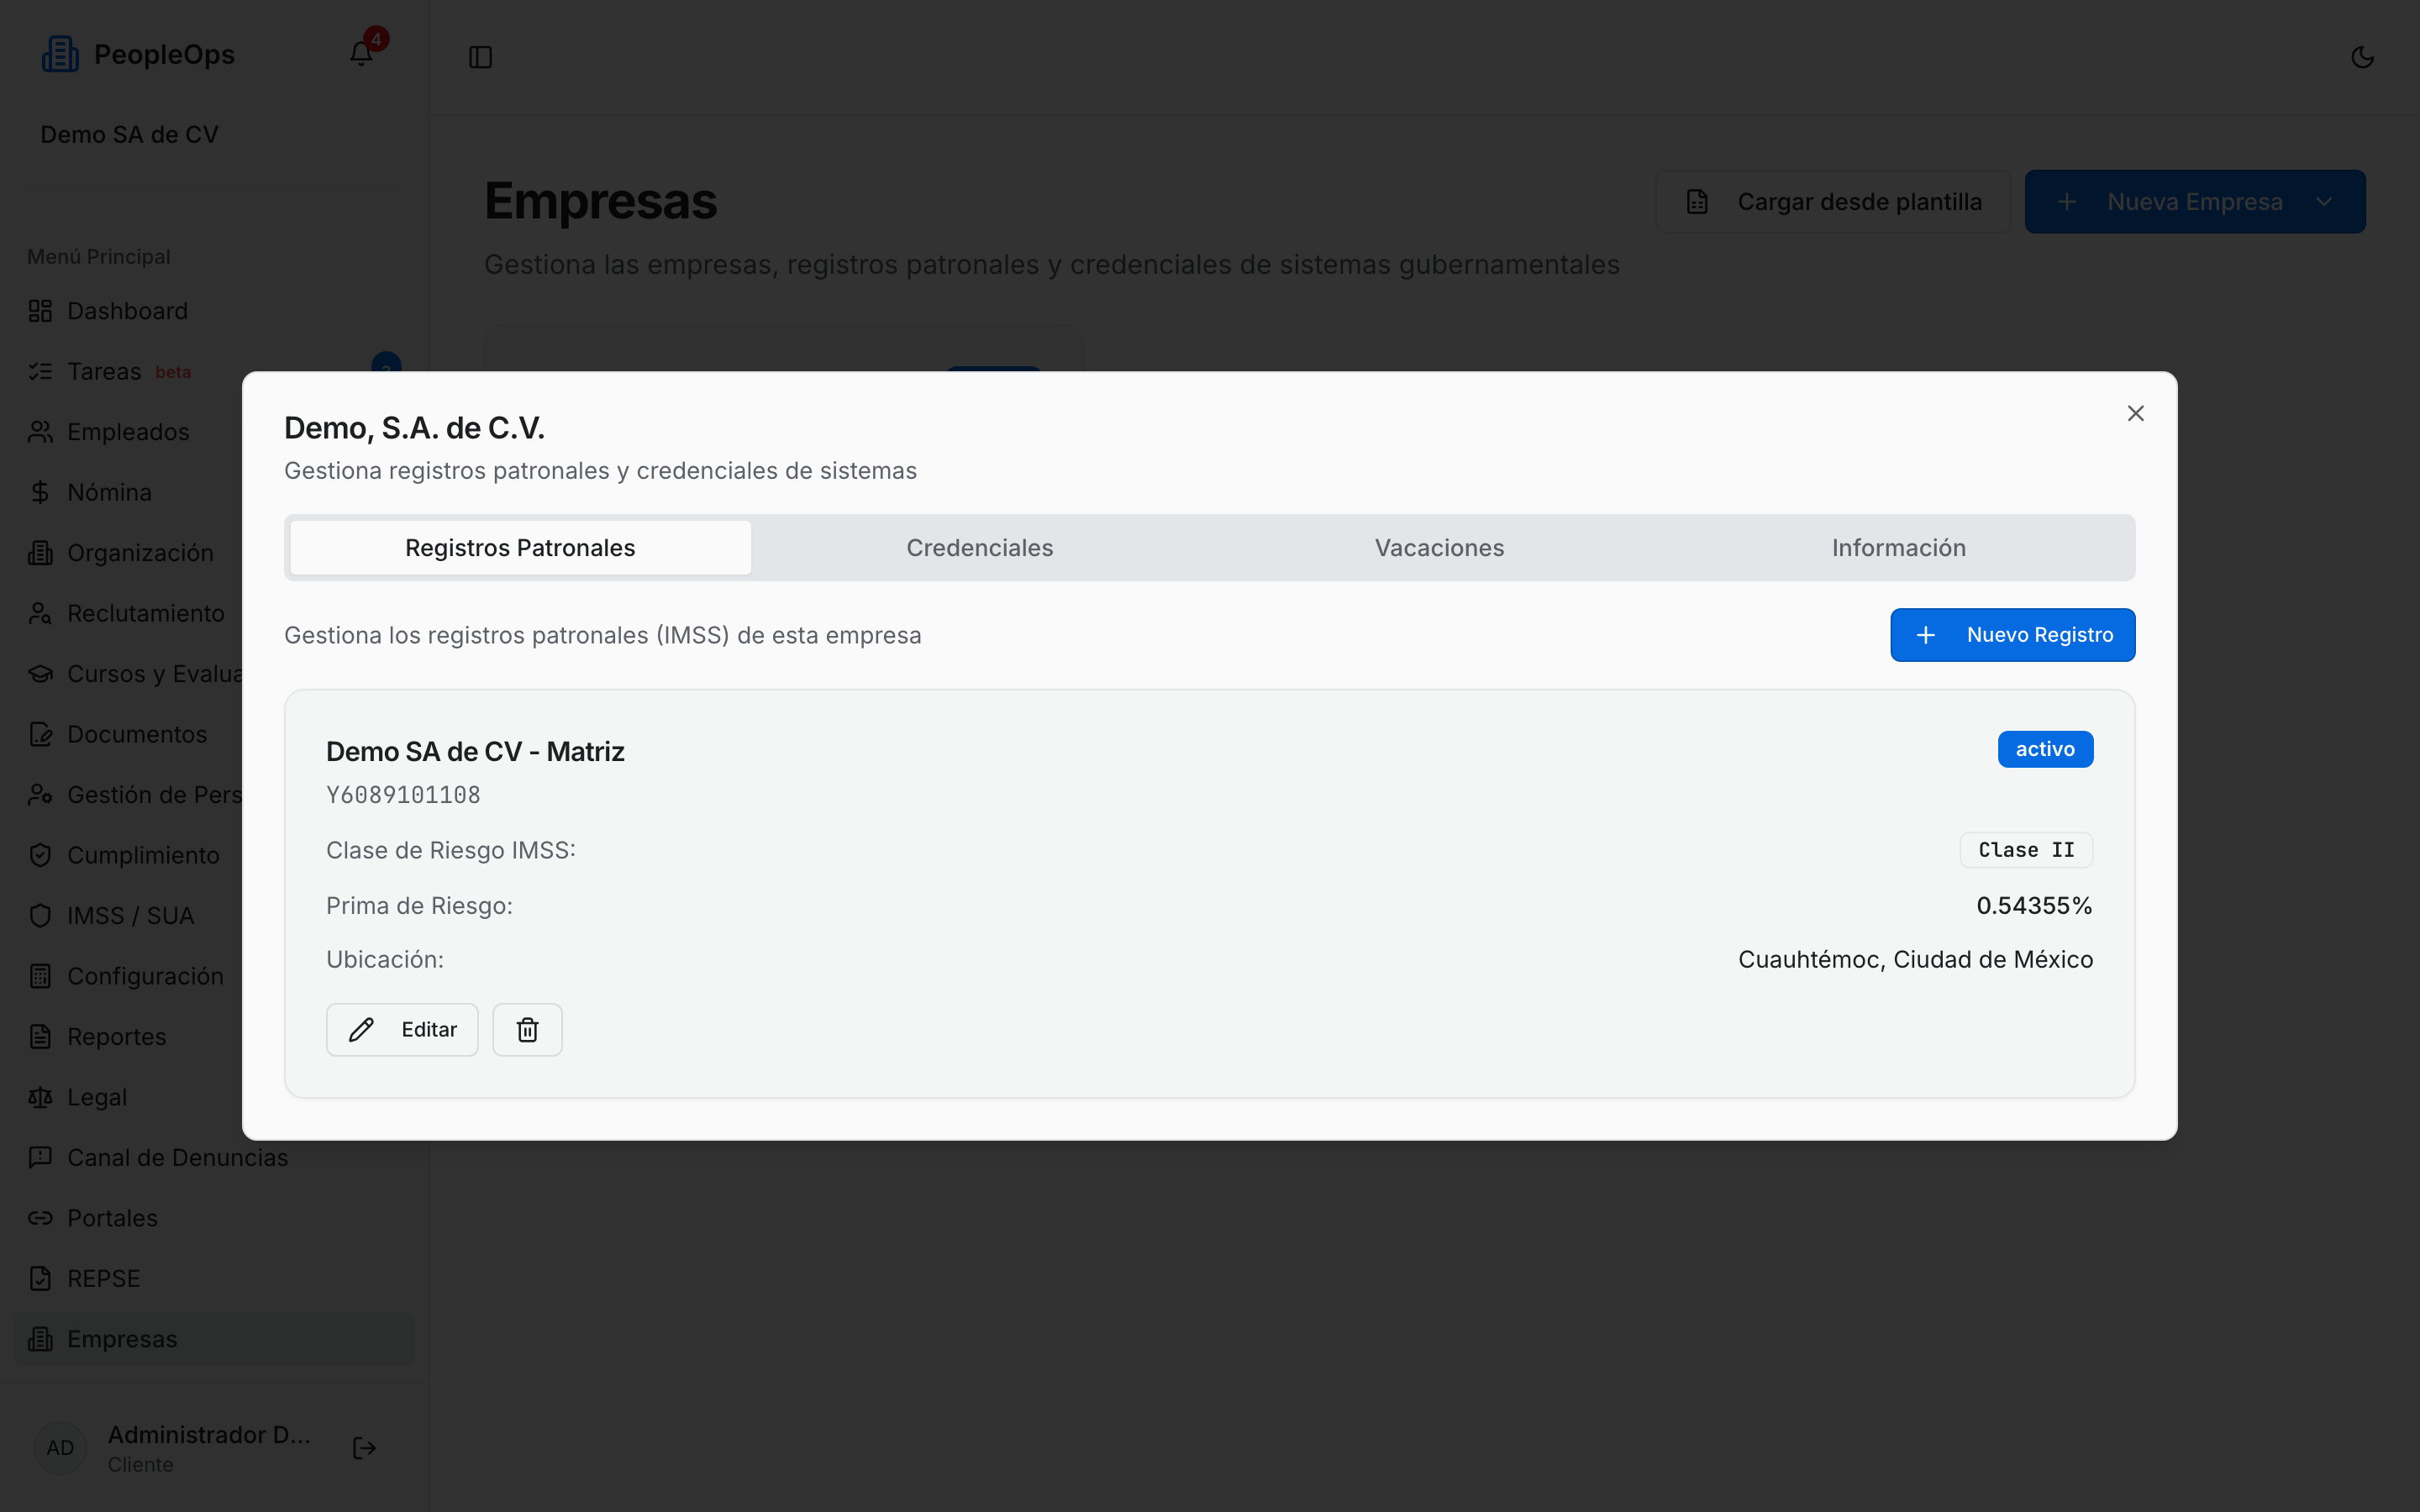The height and width of the screenshot is (1512, 2420).
Task: Open Nómina in the sidebar
Action: pyautogui.click(x=214, y=492)
